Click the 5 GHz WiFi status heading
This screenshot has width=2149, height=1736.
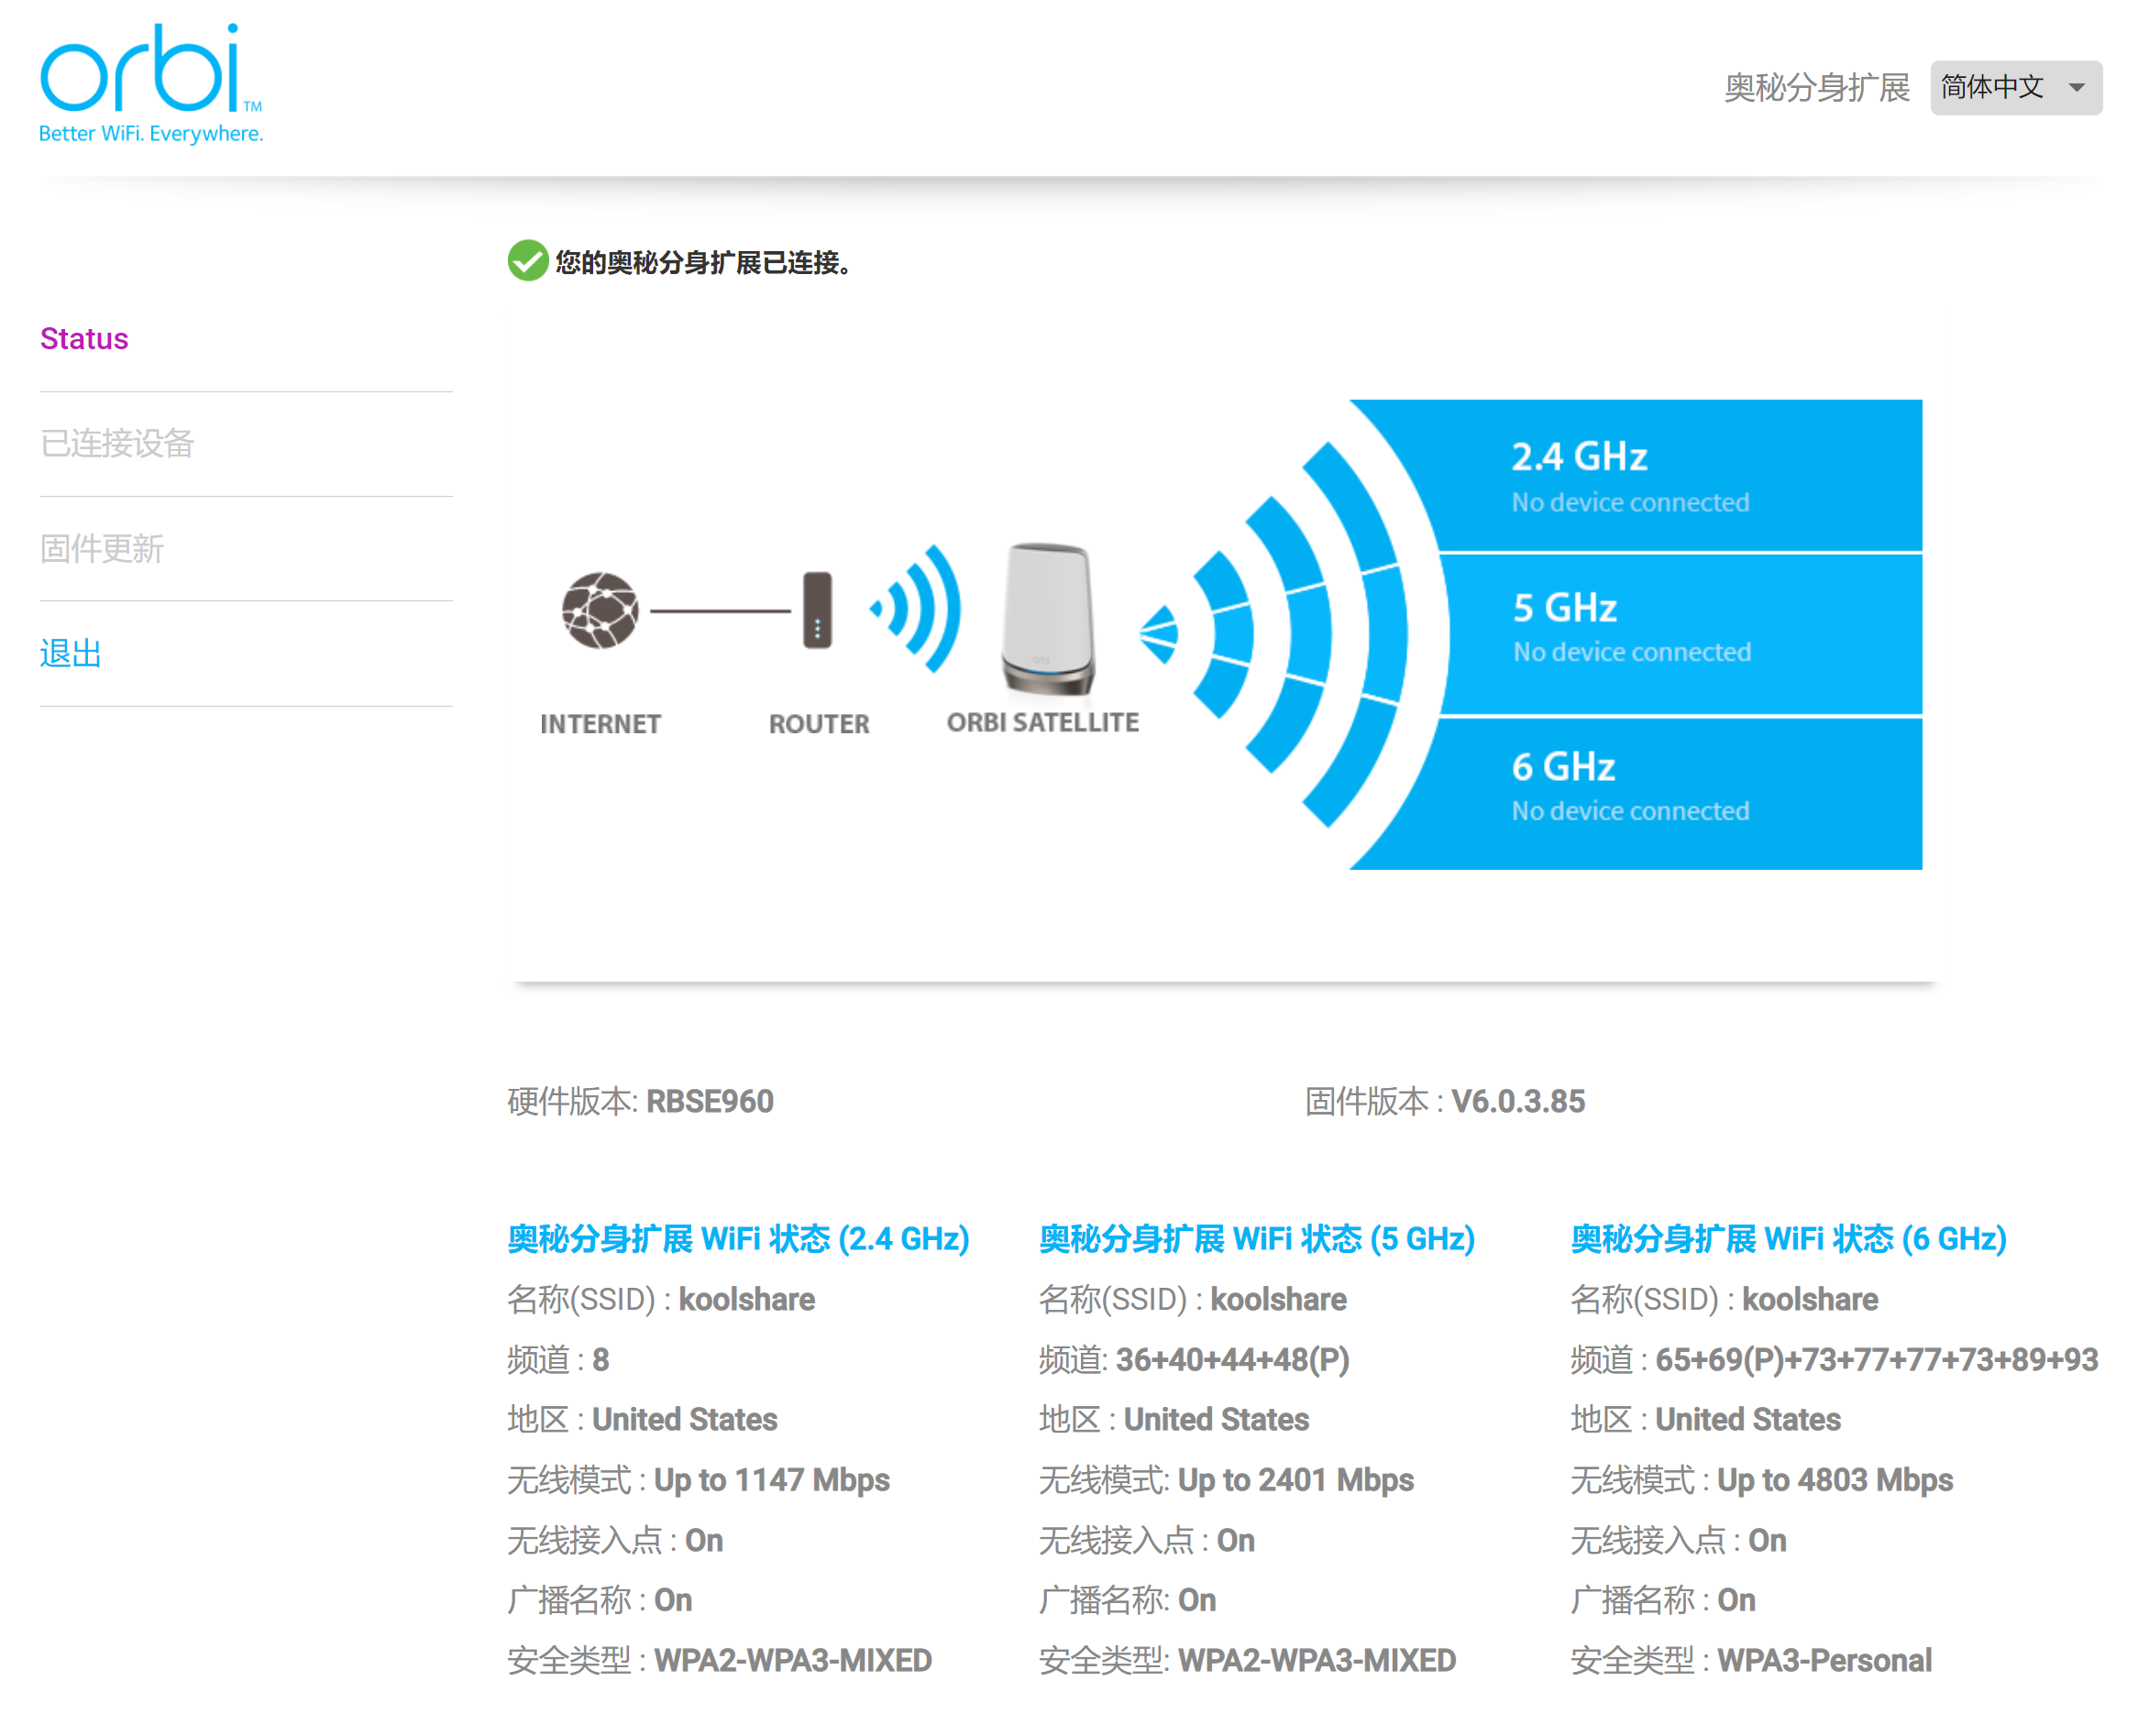[1256, 1238]
